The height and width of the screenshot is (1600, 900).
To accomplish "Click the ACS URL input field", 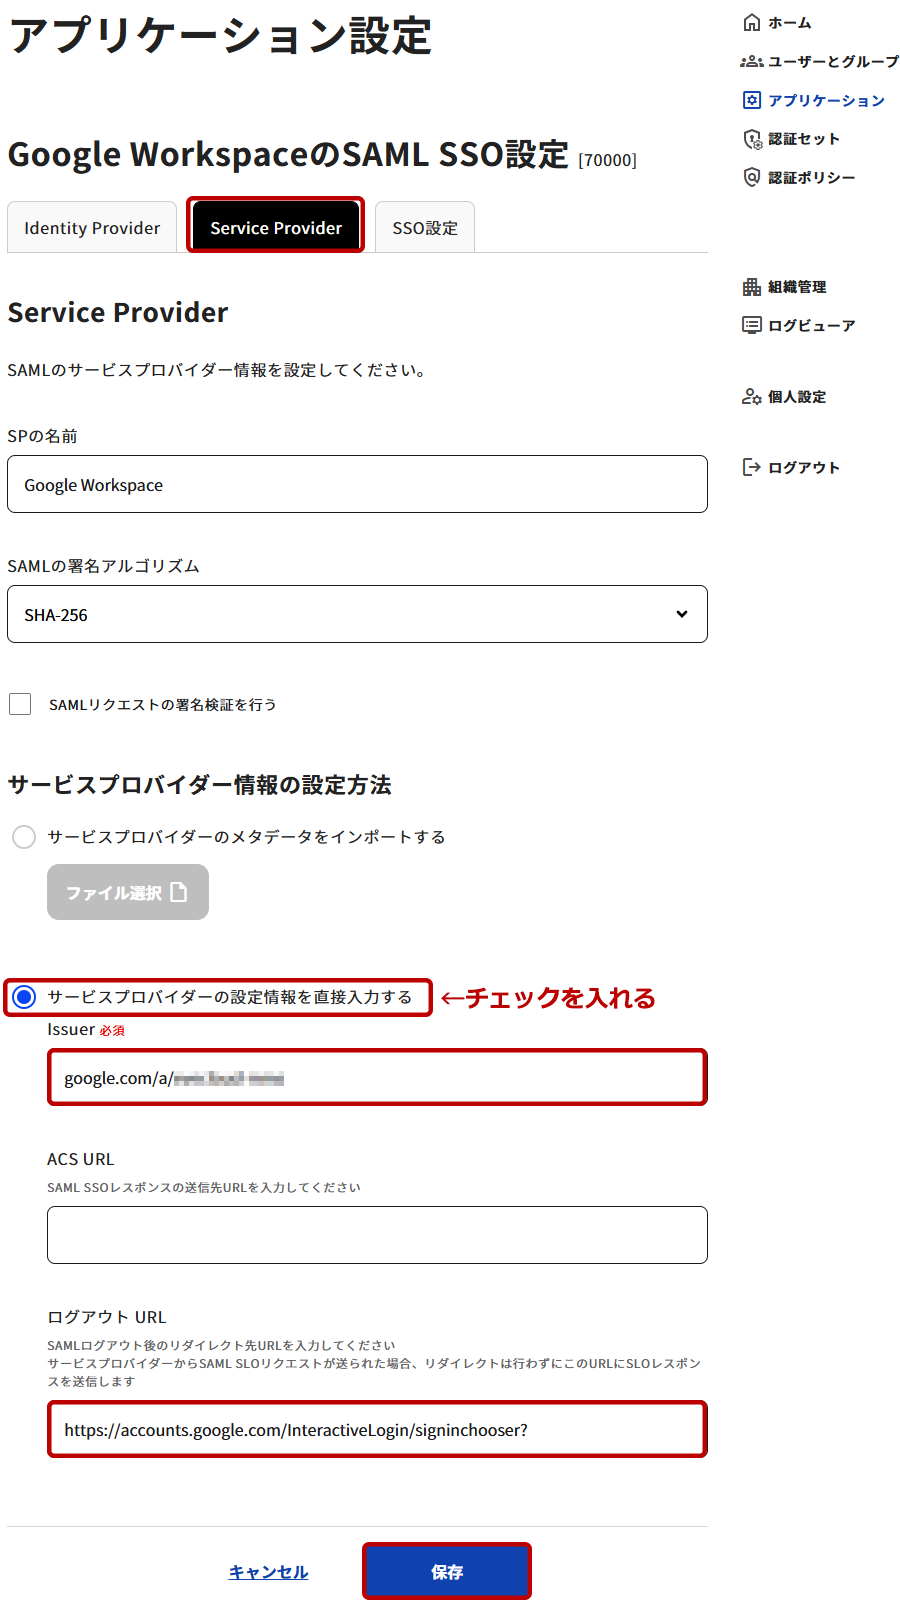I will [x=377, y=1235].
